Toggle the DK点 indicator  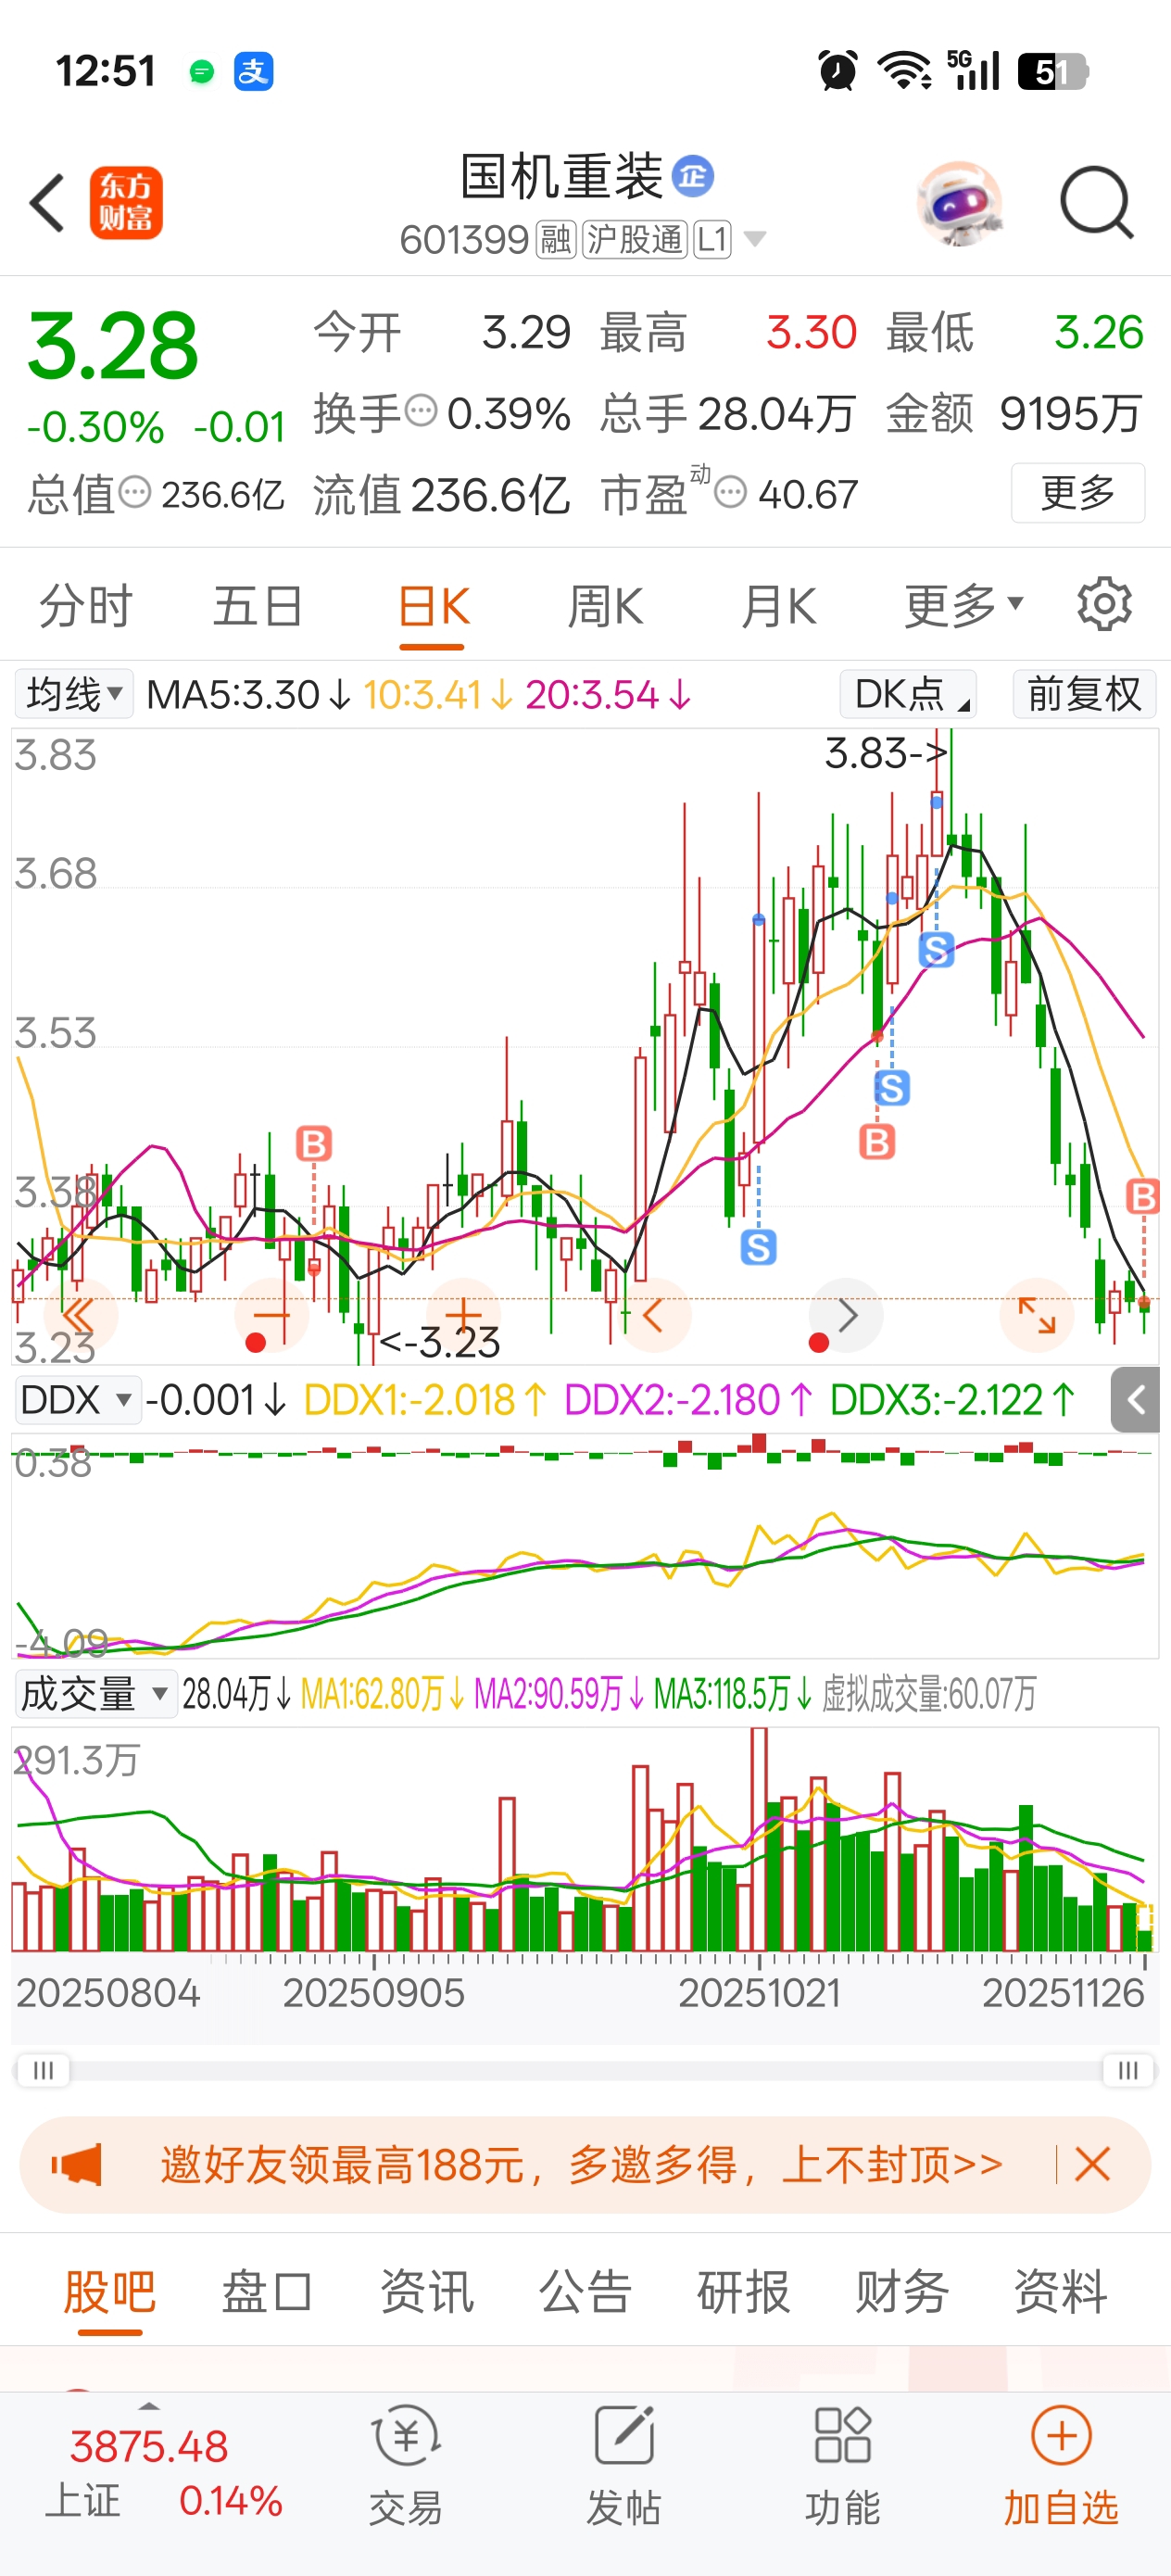pos(907,694)
